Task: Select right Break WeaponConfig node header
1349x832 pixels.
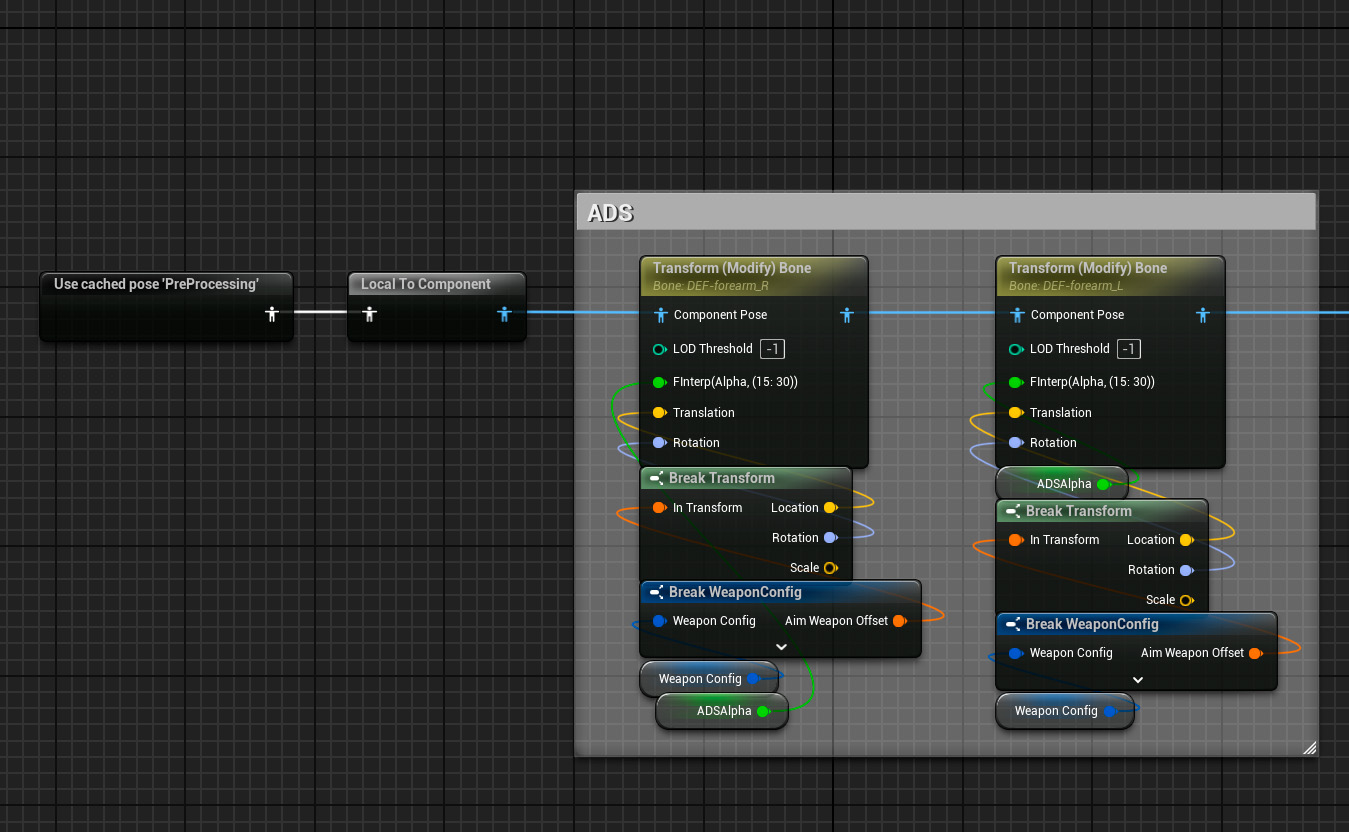Action: coord(1136,624)
